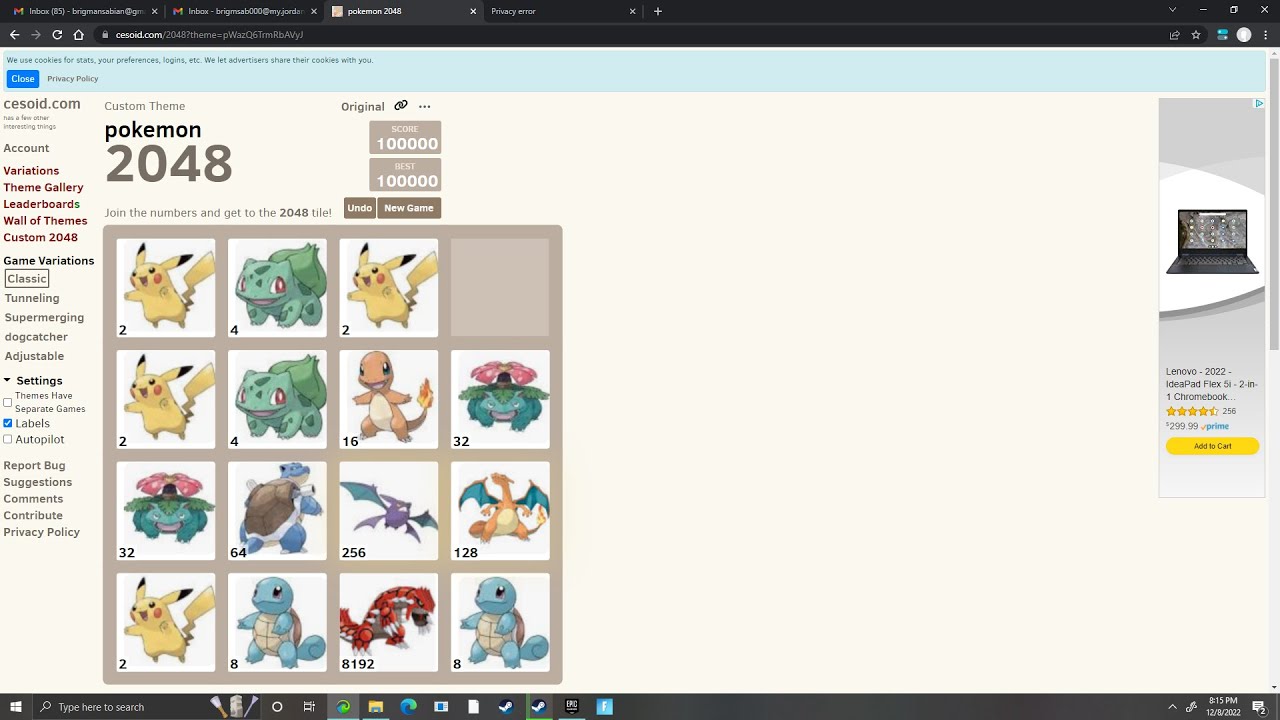Click the browser forward arrow
This screenshot has height=720, width=1280.
coord(36,34)
